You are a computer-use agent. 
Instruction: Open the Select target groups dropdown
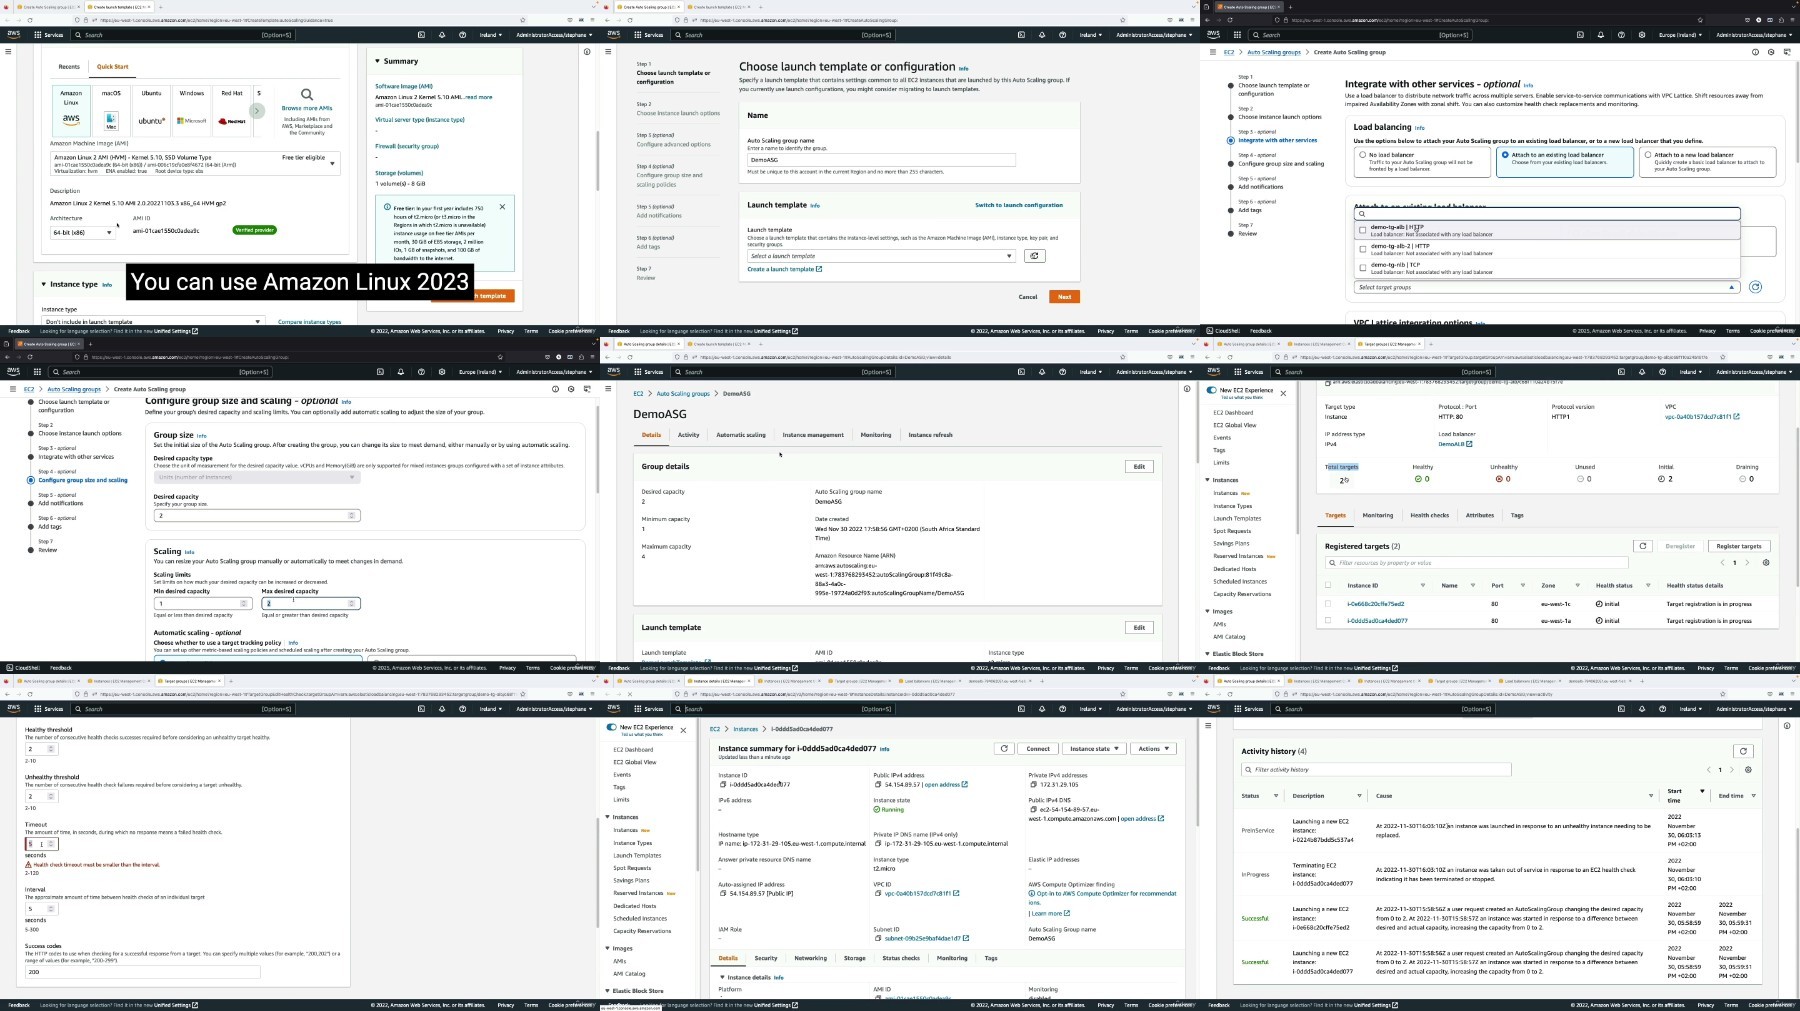[1547, 287]
